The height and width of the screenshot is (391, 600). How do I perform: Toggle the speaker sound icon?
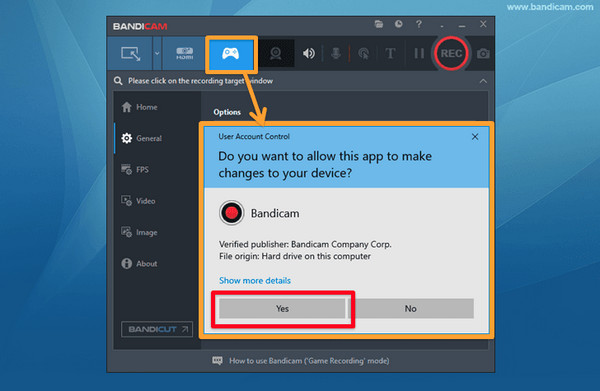tap(309, 54)
